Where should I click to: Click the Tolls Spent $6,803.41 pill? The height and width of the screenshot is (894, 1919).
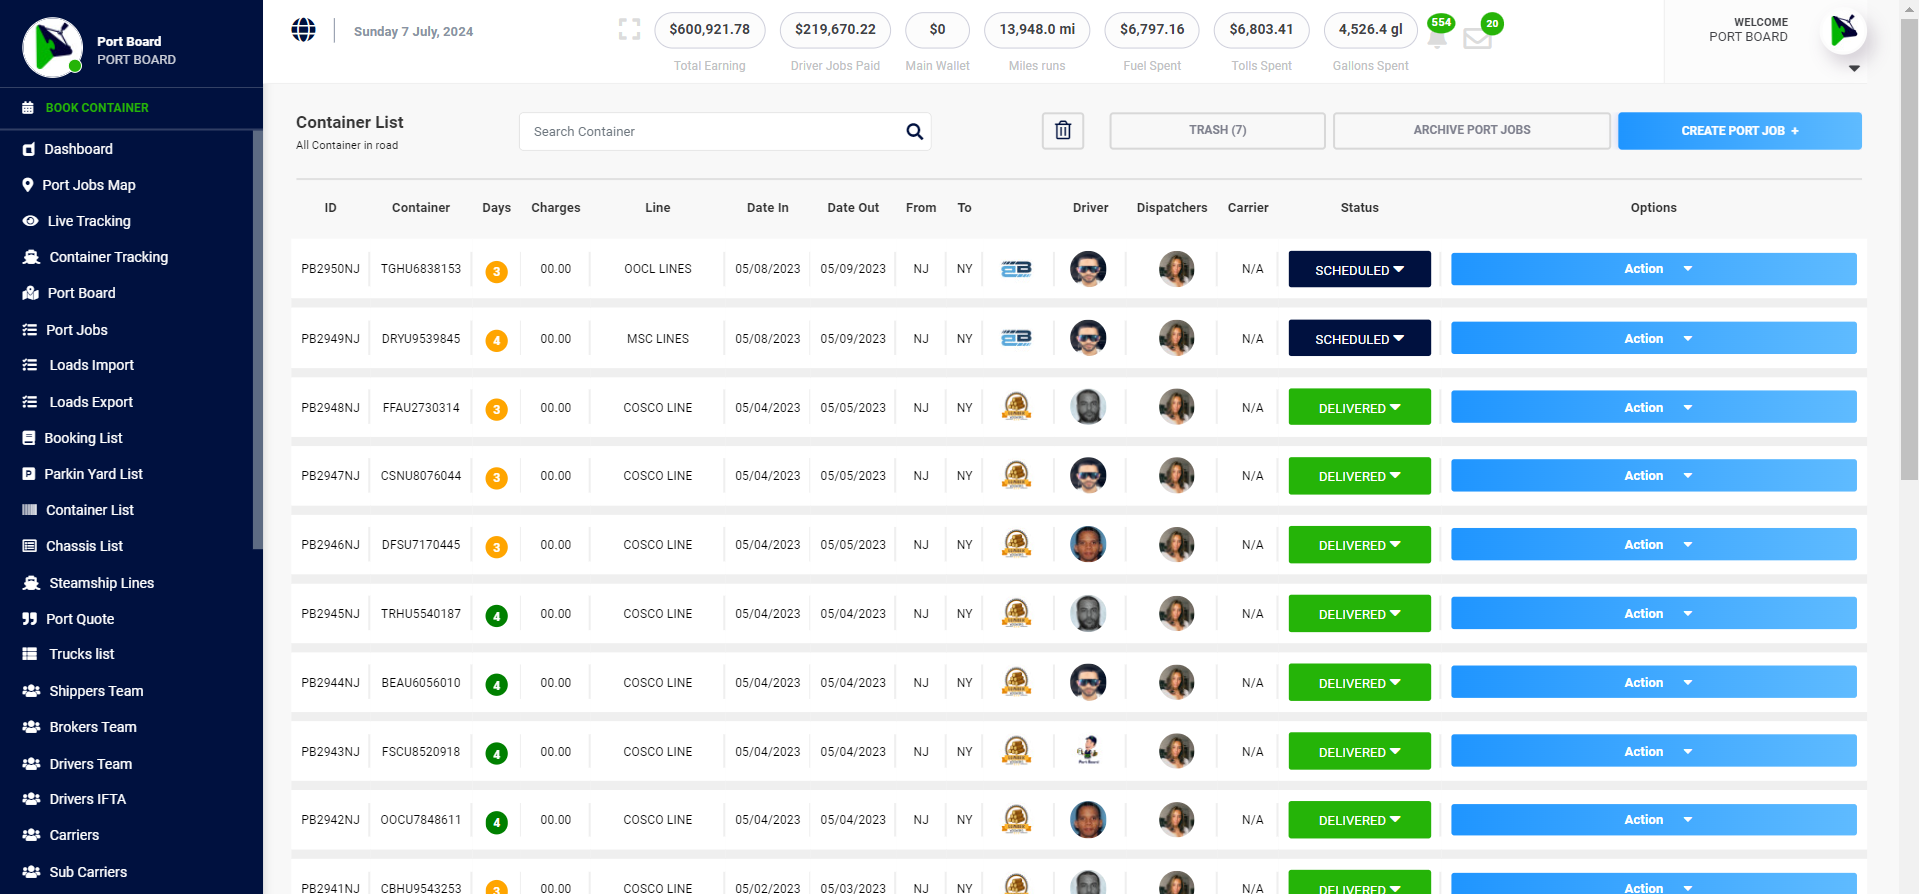pyautogui.click(x=1261, y=30)
